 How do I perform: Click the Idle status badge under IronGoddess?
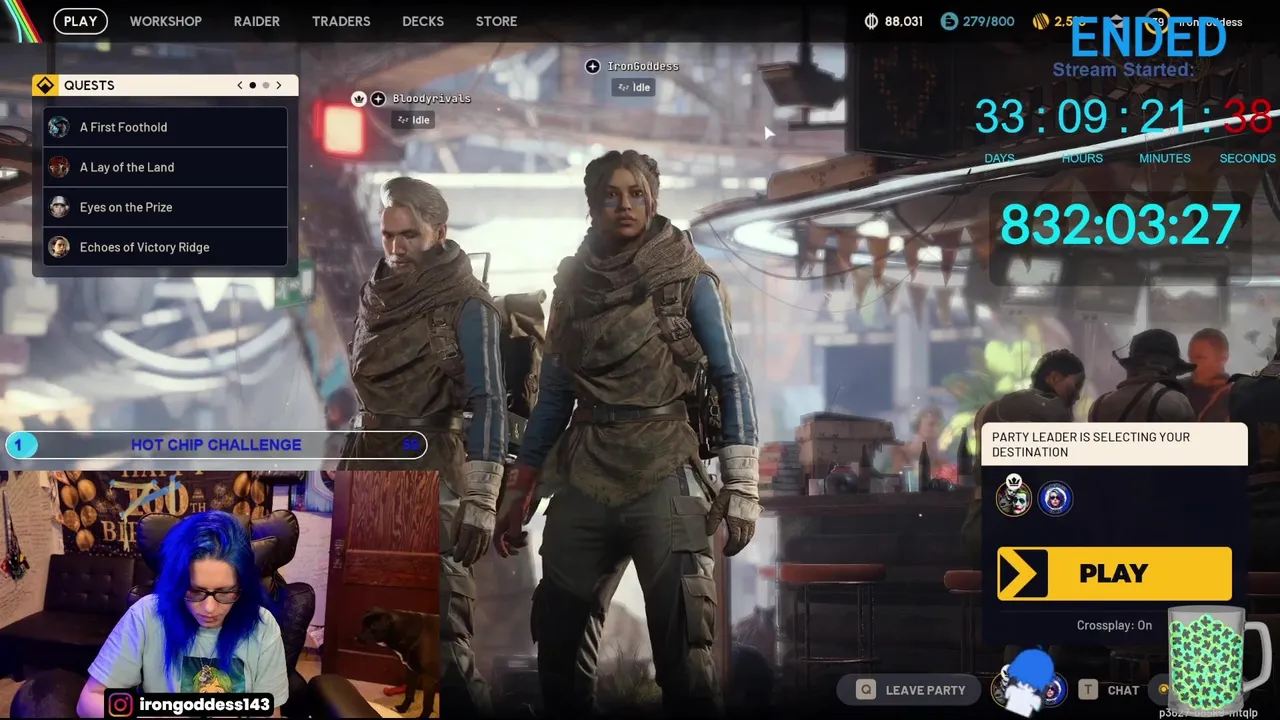[x=634, y=87]
